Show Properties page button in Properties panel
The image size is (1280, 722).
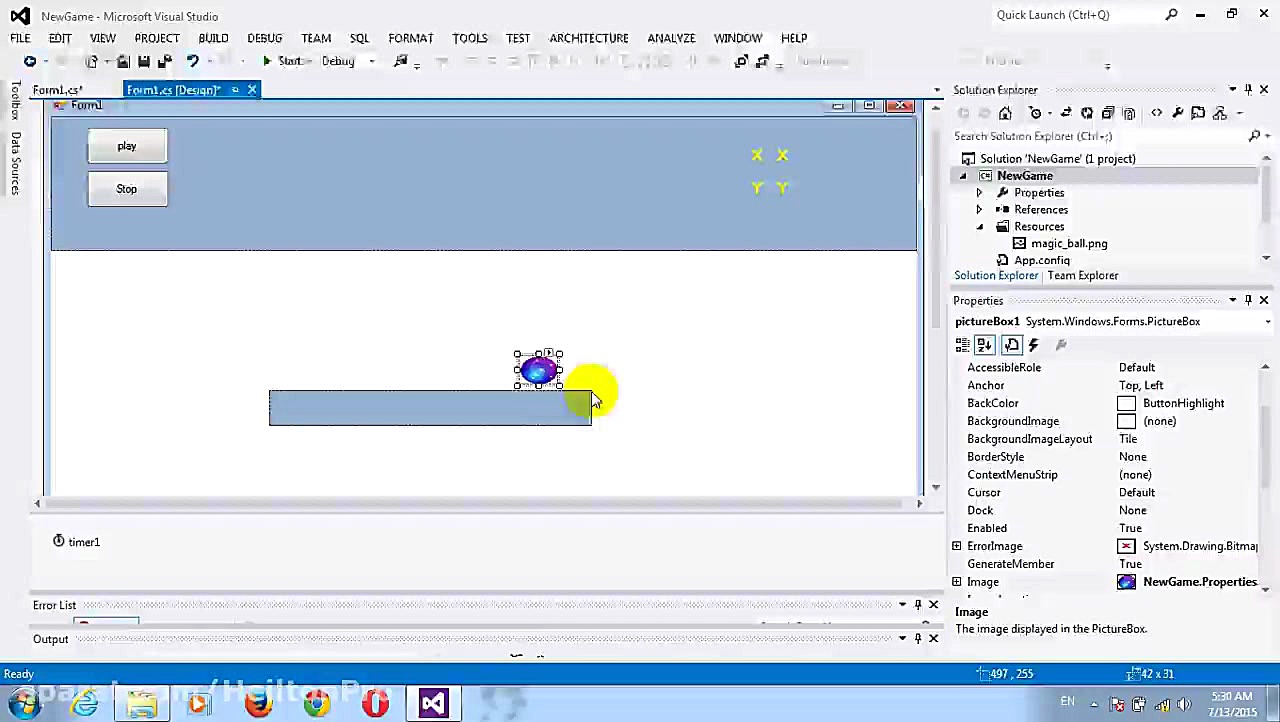pyautogui.click(x=1011, y=345)
